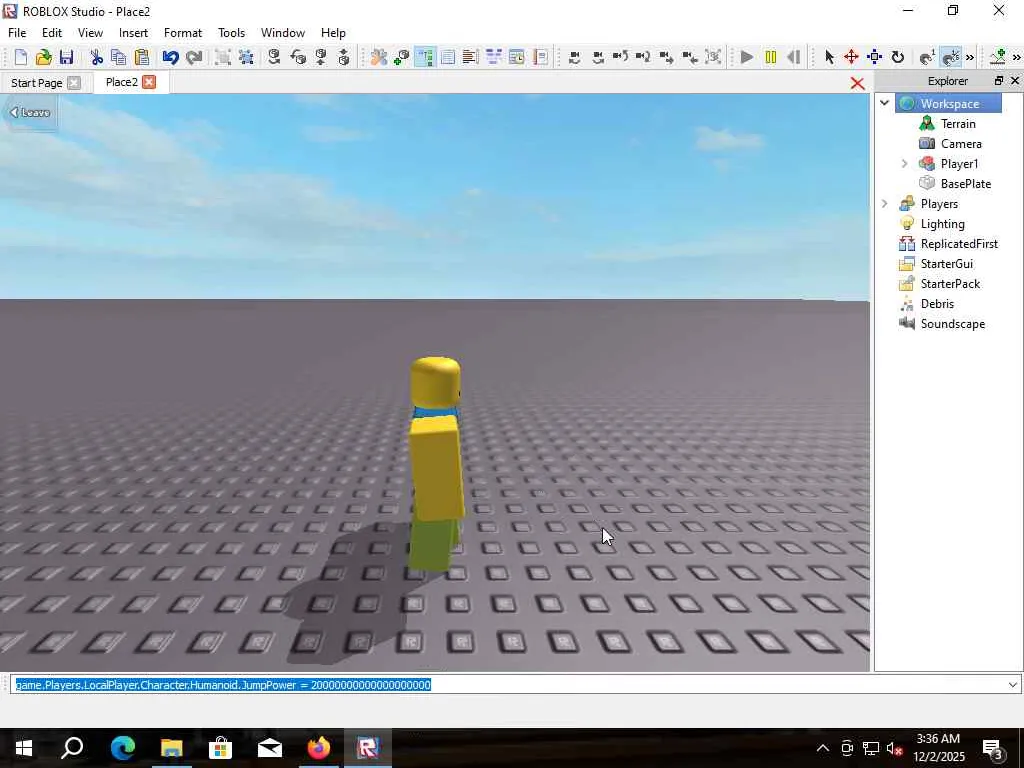Screen dimensions: 1024x768
Task: Open Firefox from the taskbar
Action: tap(319, 748)
